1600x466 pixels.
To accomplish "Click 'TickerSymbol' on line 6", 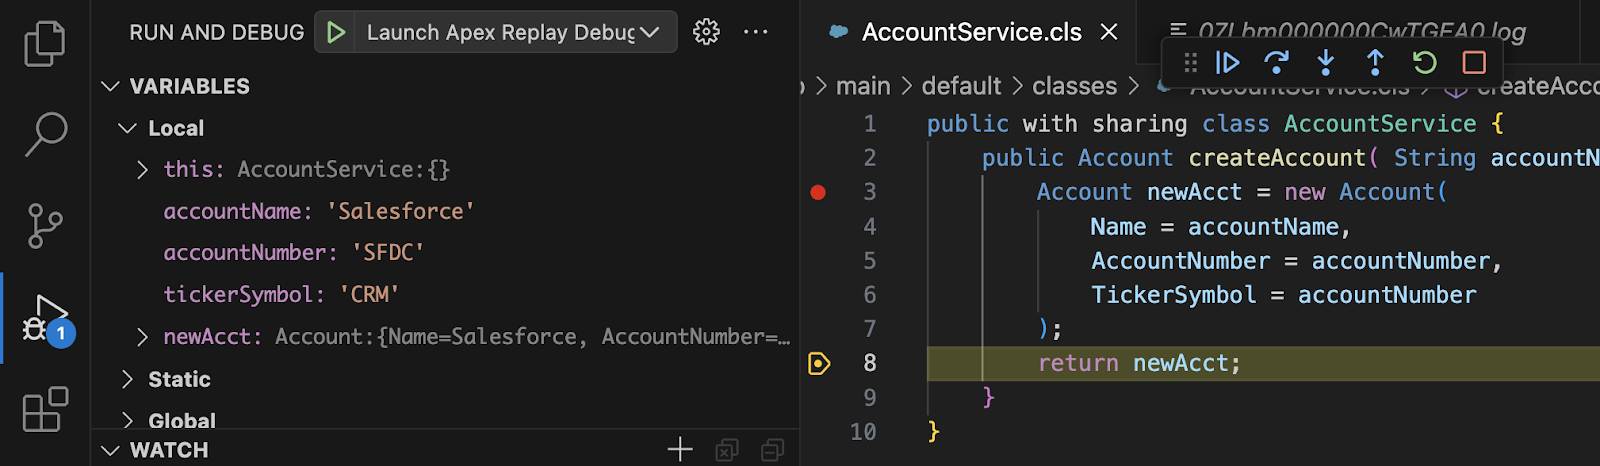I will point(1173,295).
